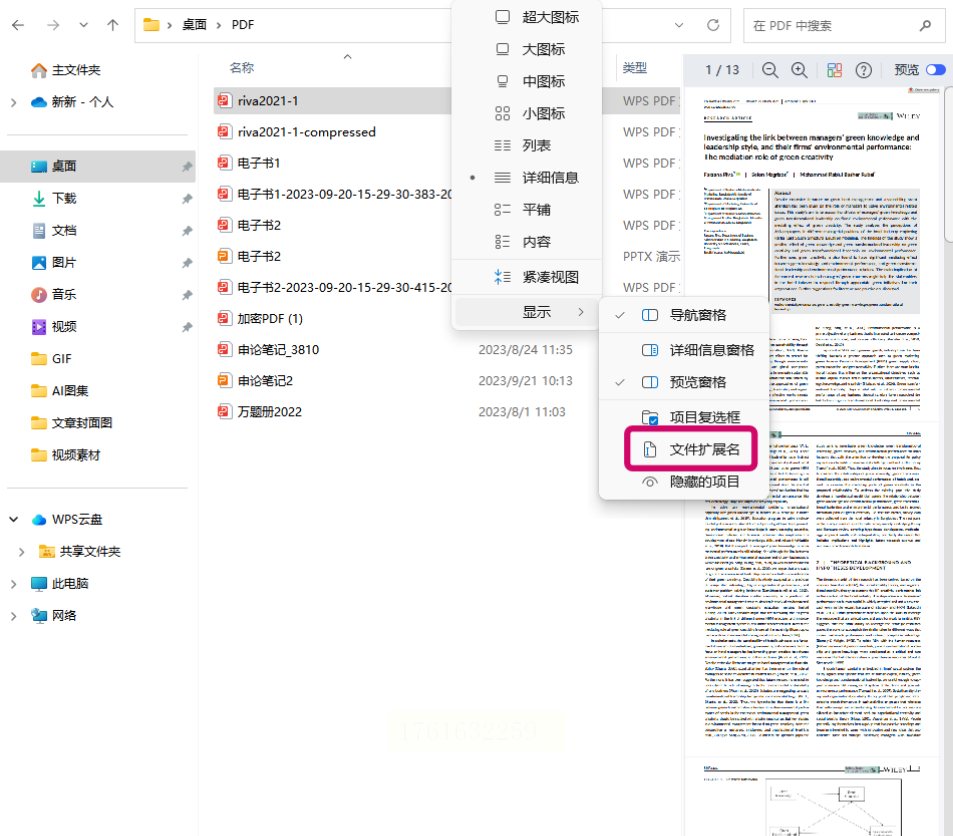Select file riva2021-1
Viewport: 953px width, 836px height.
pos(268,101)
